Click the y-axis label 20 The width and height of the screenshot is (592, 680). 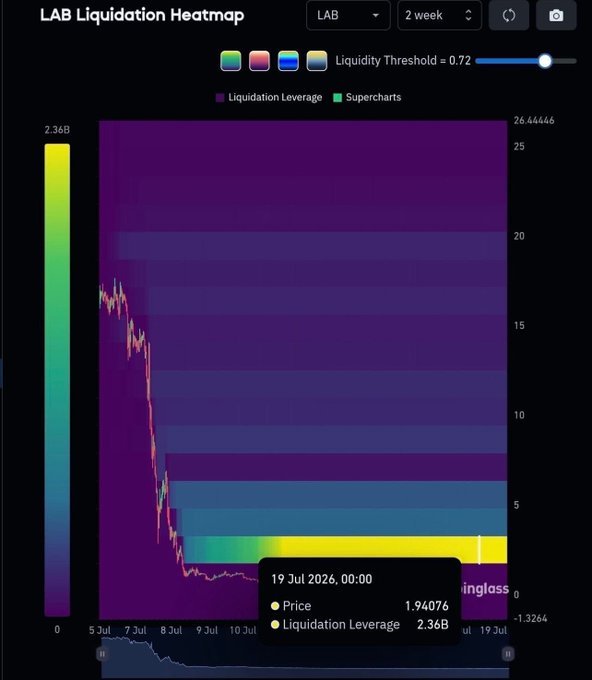(519, 236)
